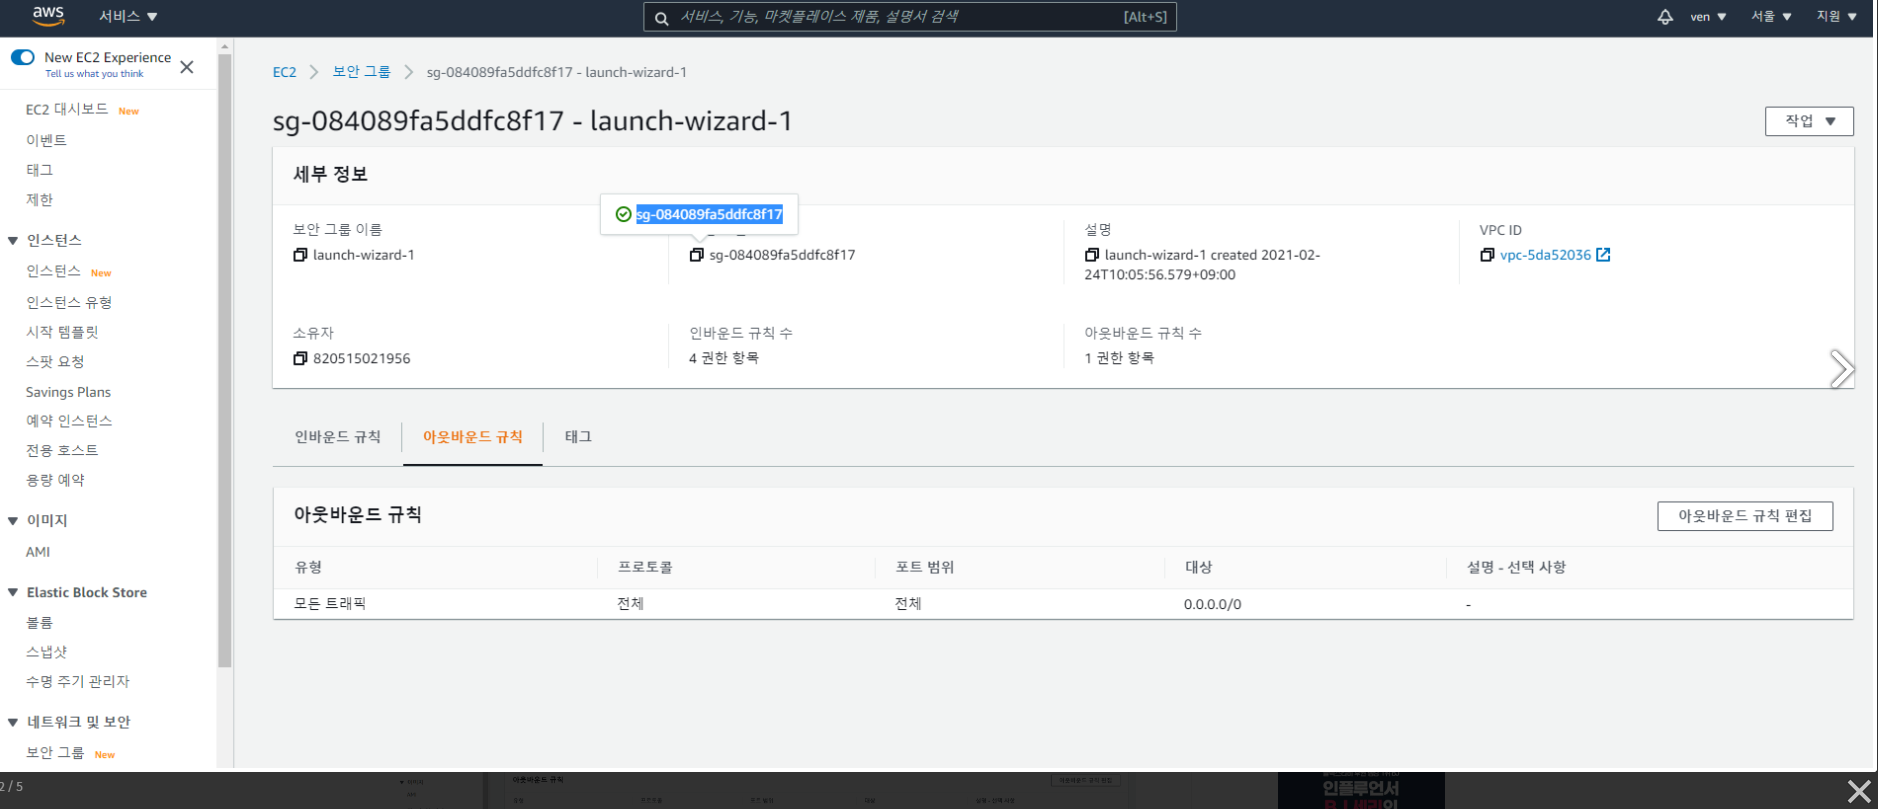The height and width of the screenshot is (809, 1878).
Task: Open the 서울 region dropdown
Action: point(1771,17)
